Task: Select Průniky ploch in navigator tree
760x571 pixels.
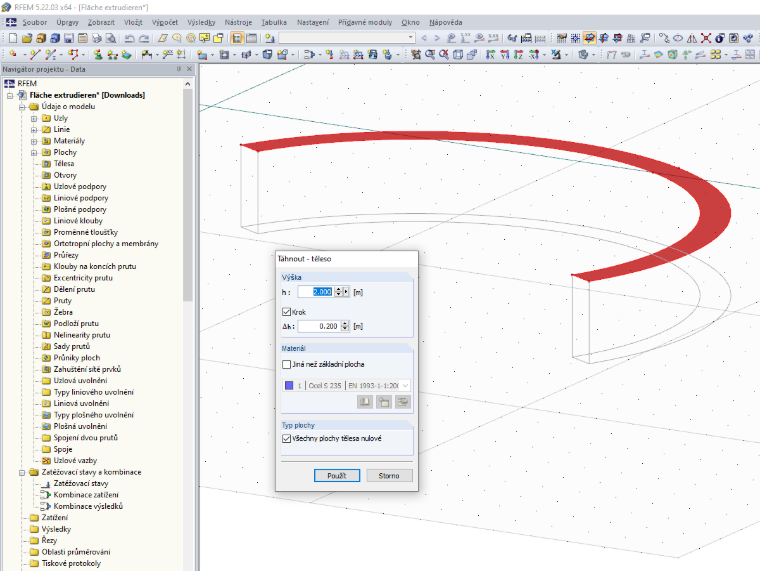Action: coord(77,358)
